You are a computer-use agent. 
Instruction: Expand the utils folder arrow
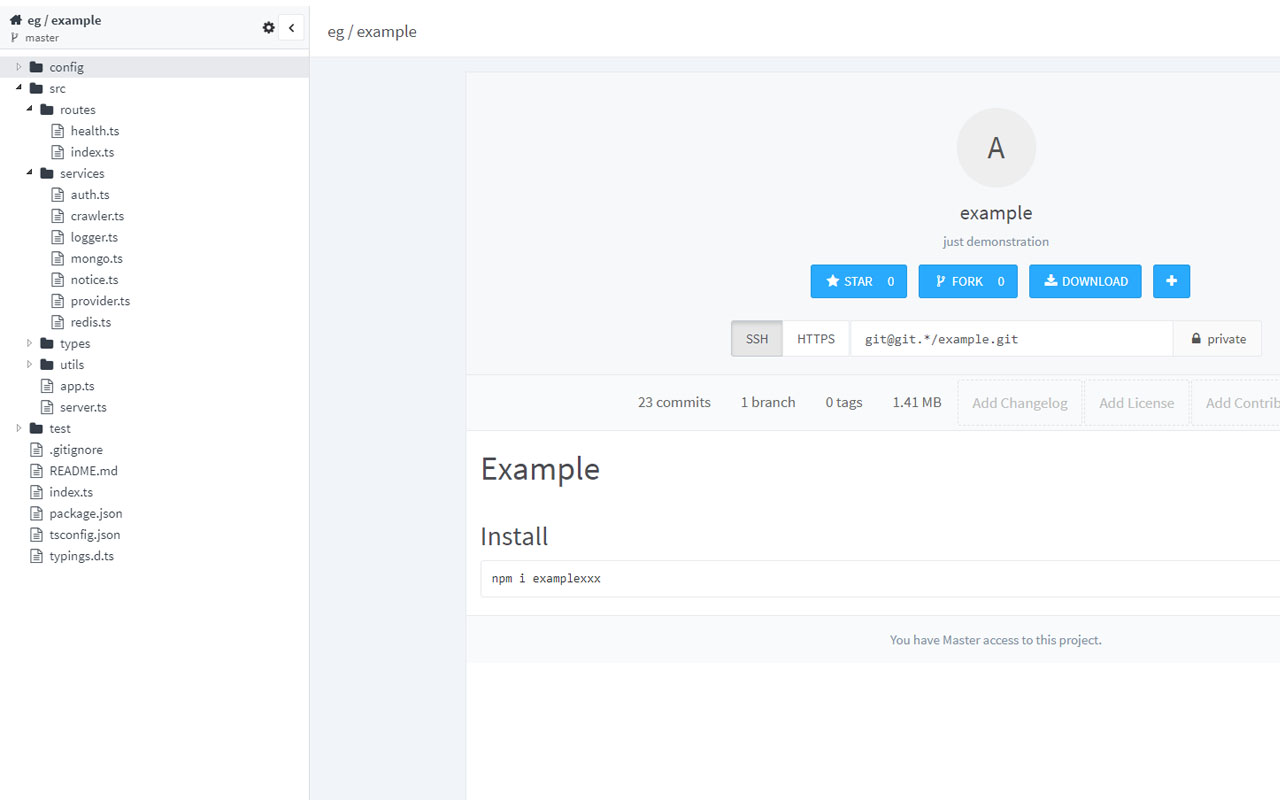point(29,364)
